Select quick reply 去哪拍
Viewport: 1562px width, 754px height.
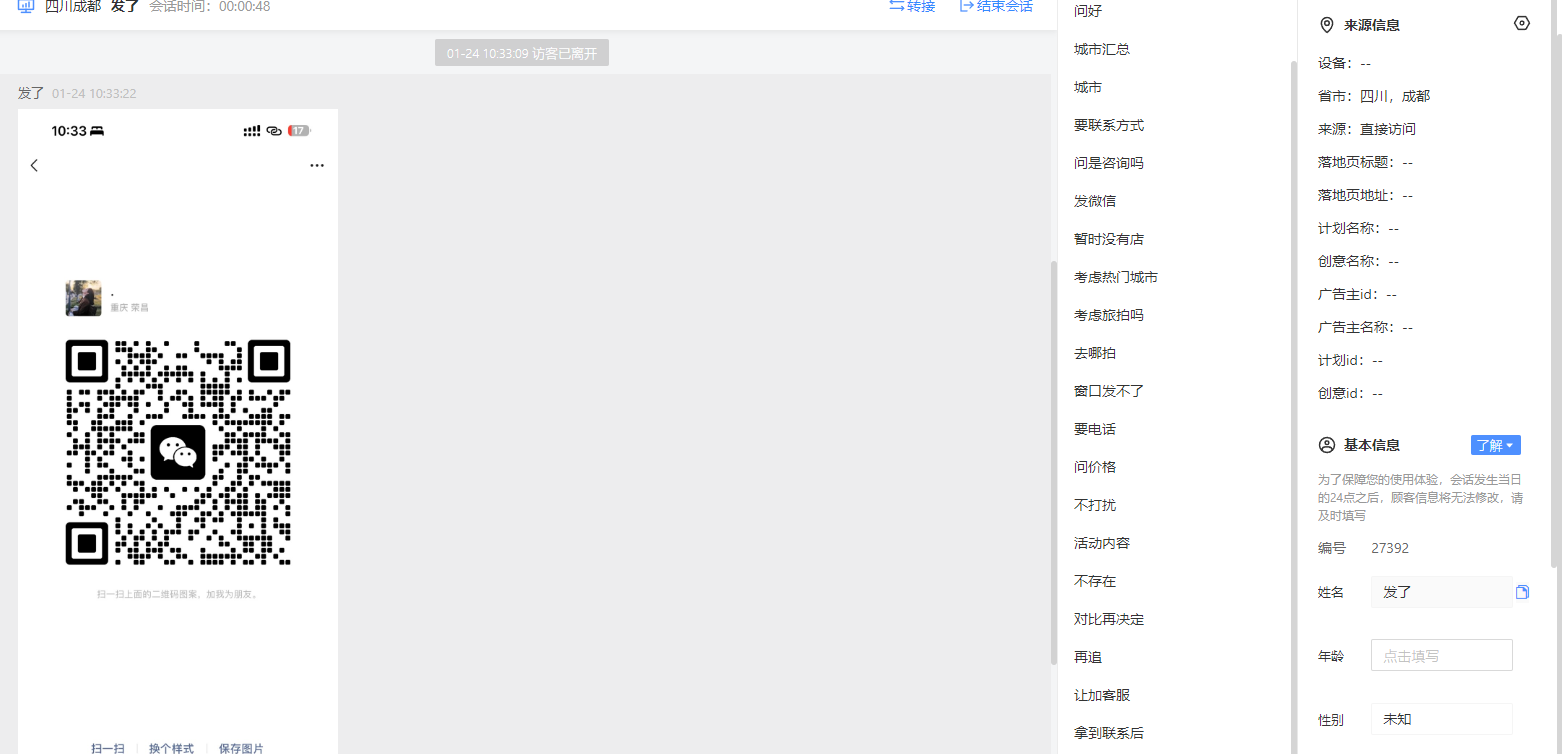1095,353
